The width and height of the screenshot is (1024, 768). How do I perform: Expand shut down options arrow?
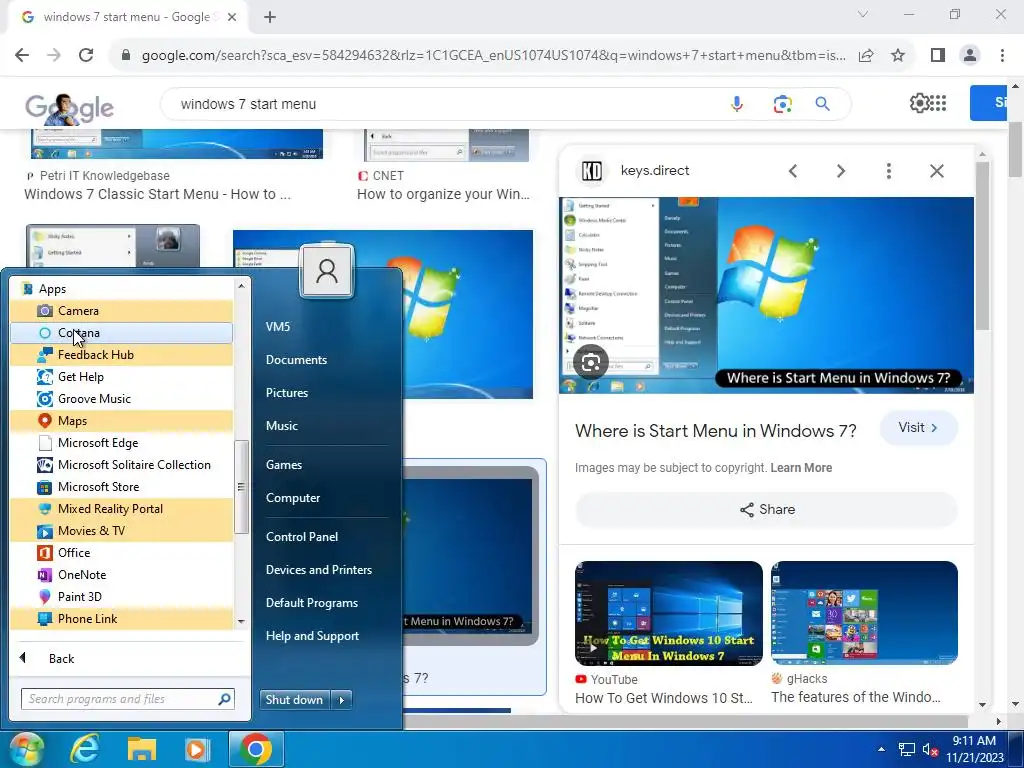(x=342, y=699)
